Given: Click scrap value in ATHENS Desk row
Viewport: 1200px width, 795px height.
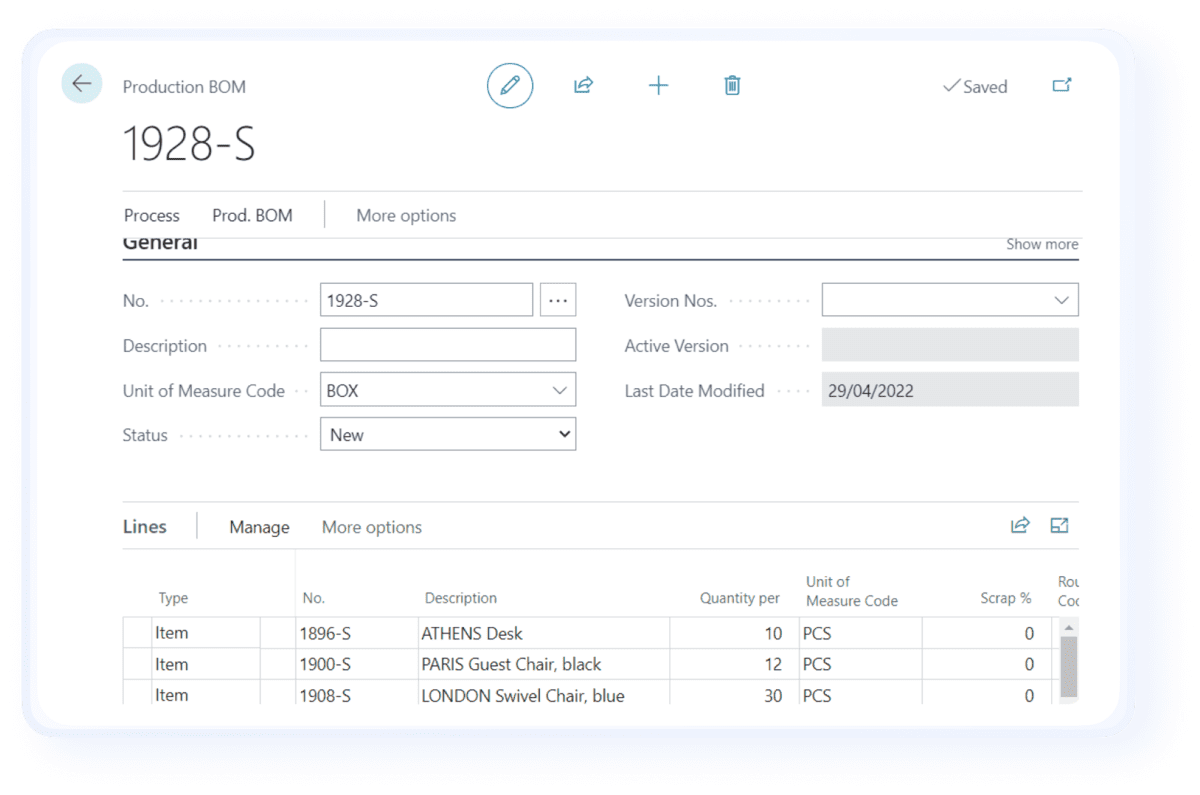Looking at the screenshot, I should [986, 633].
